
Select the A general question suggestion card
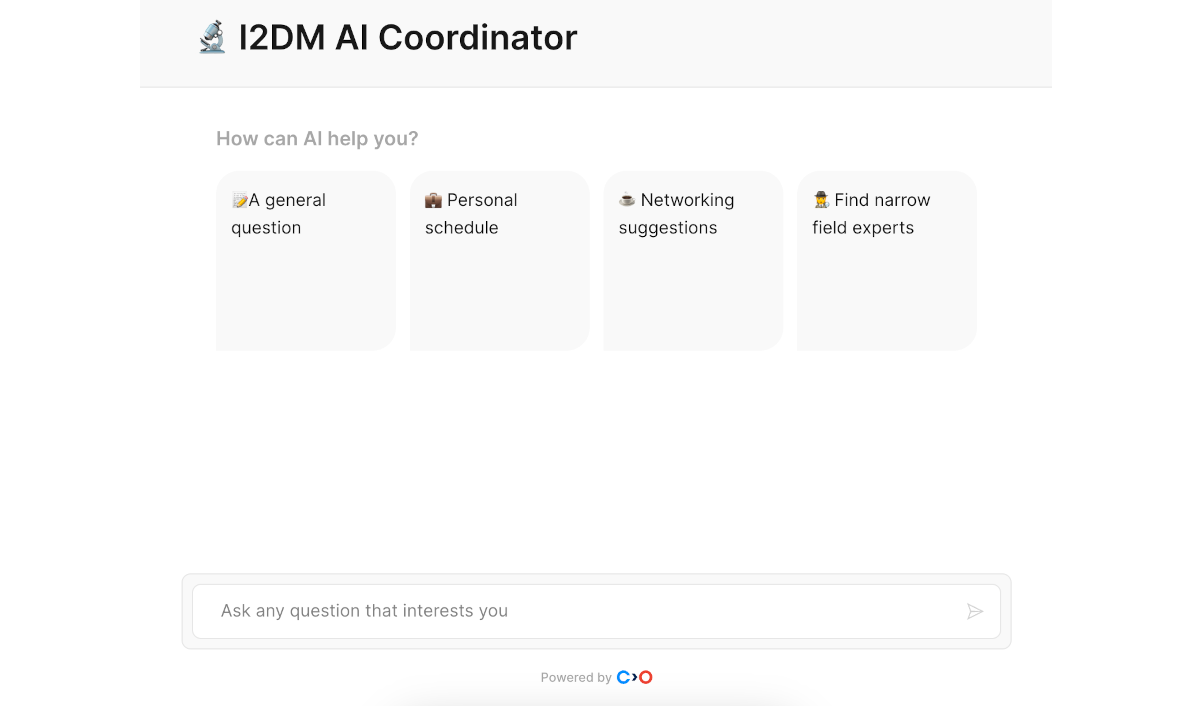click(x=305, y=260)
